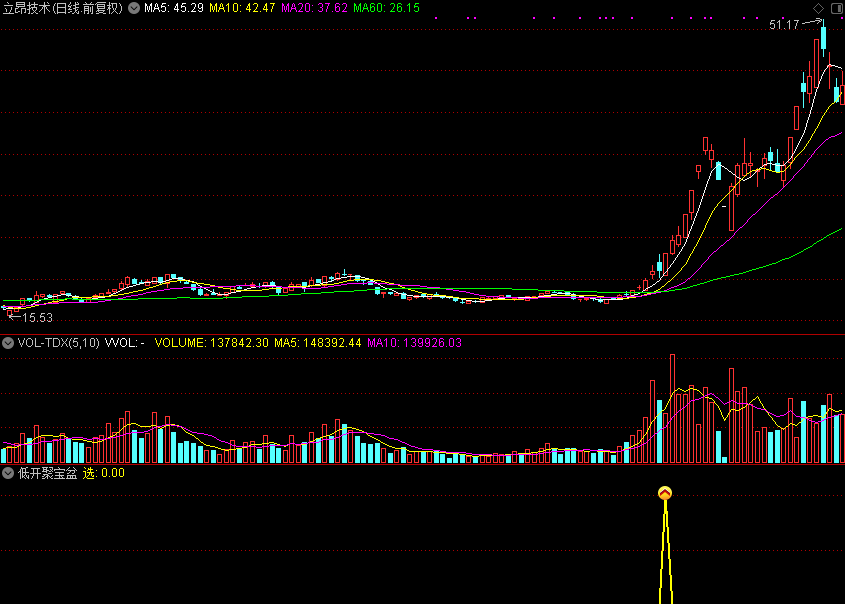The width and height of the screenshot is (845, 604).
Task: Click the 选: 0.00 value label
Action: click(103, 473)
